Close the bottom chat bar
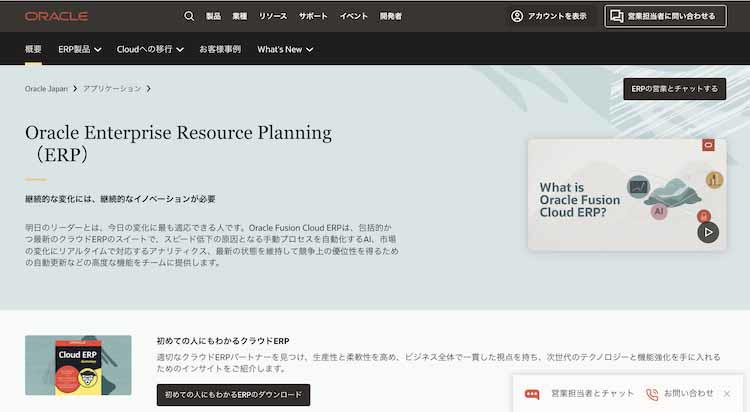This screenshot has width=750, height=412. coord(727,394)
